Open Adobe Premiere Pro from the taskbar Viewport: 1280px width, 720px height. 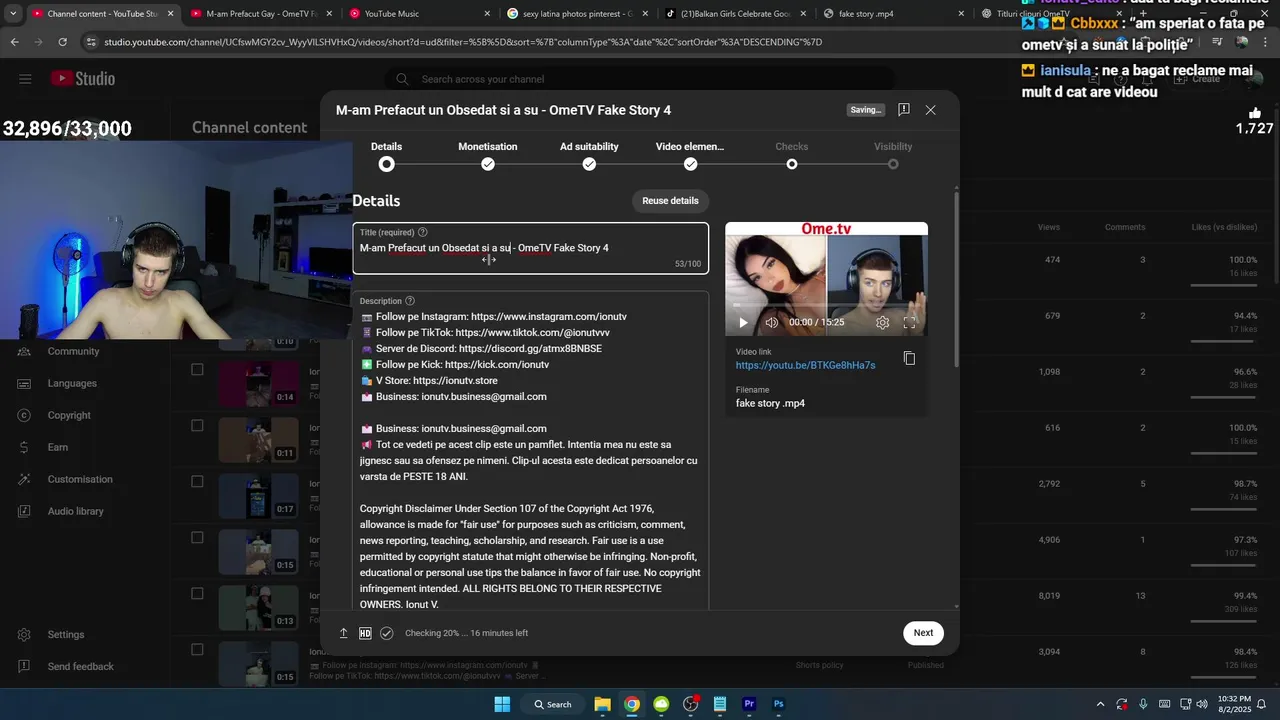click(x=749, y=704)
